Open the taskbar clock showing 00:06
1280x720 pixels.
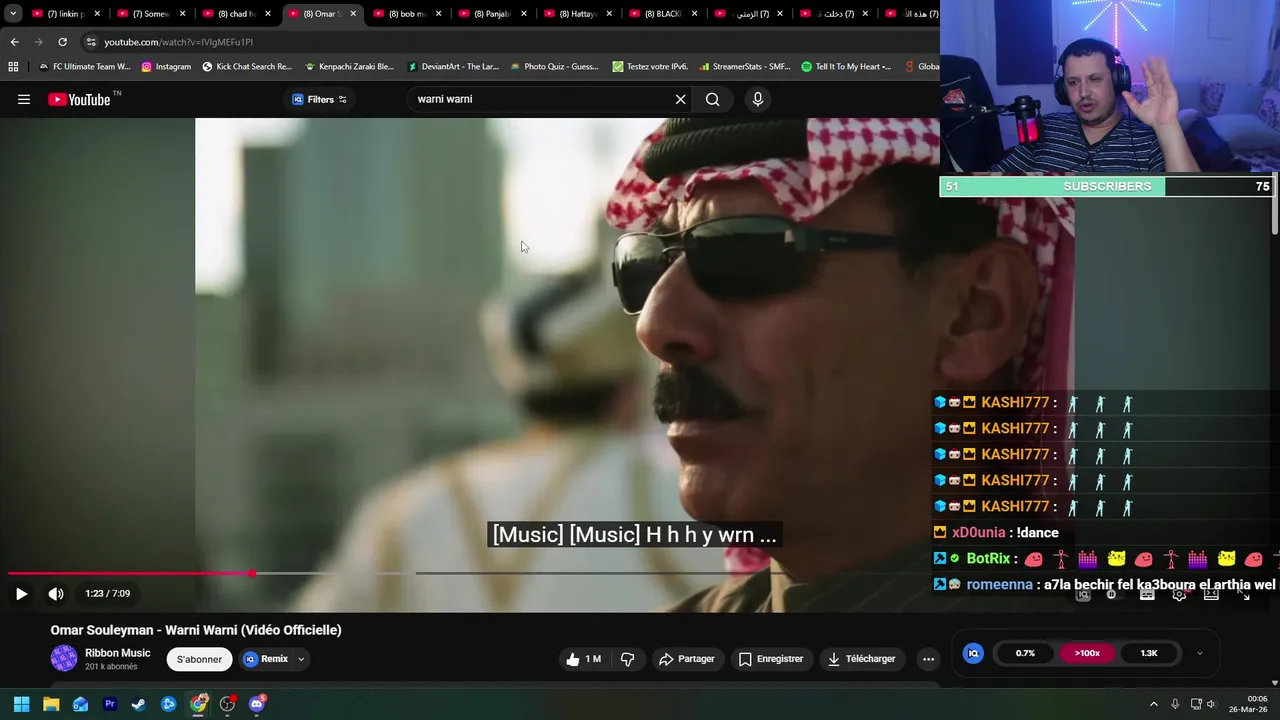(1250, 704)
